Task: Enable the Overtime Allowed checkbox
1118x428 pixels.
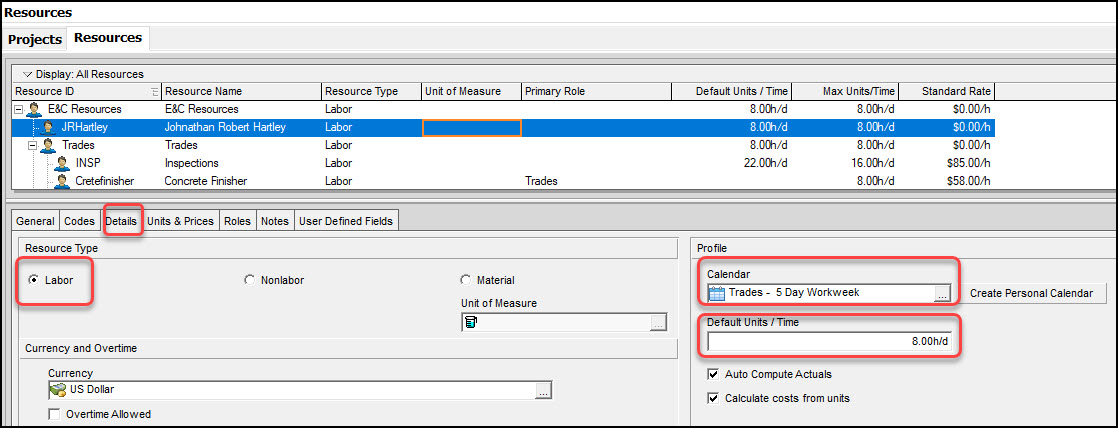Action: (54, 414)
